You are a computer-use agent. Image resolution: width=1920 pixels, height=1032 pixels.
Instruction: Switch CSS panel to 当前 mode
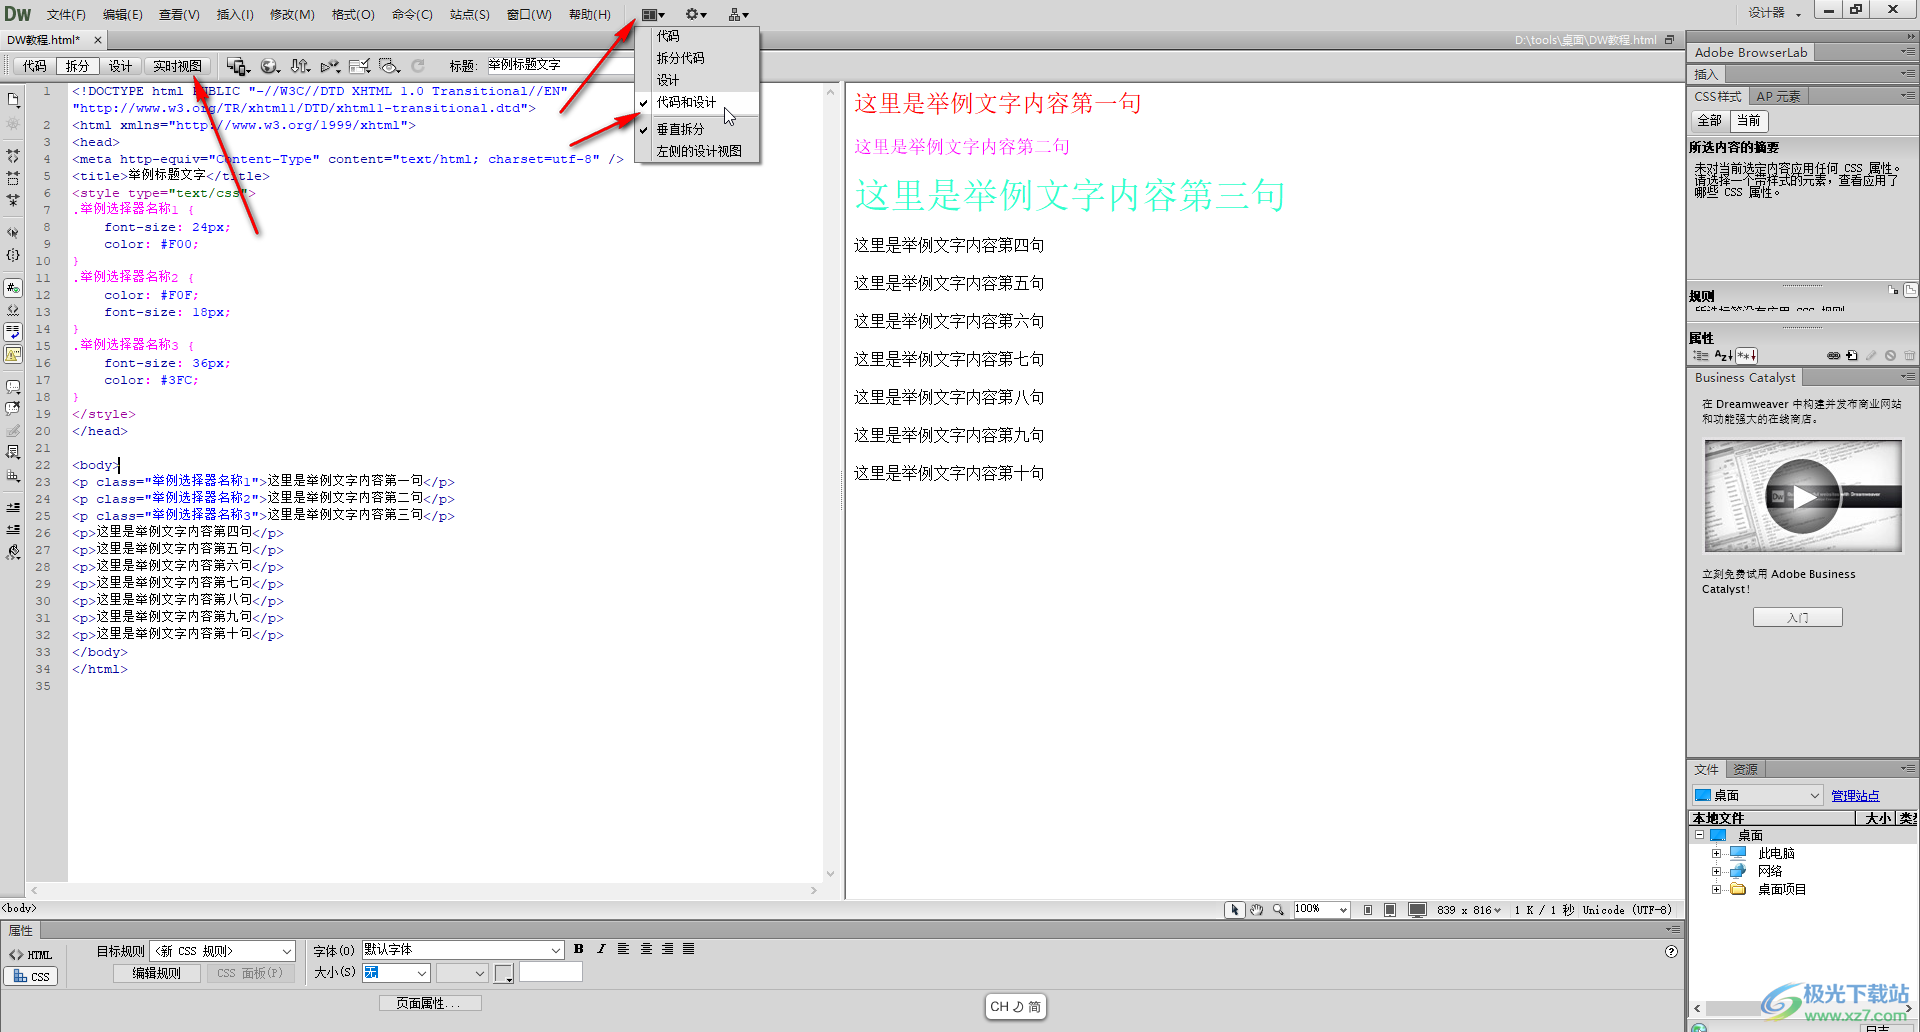click(1749, 121)
